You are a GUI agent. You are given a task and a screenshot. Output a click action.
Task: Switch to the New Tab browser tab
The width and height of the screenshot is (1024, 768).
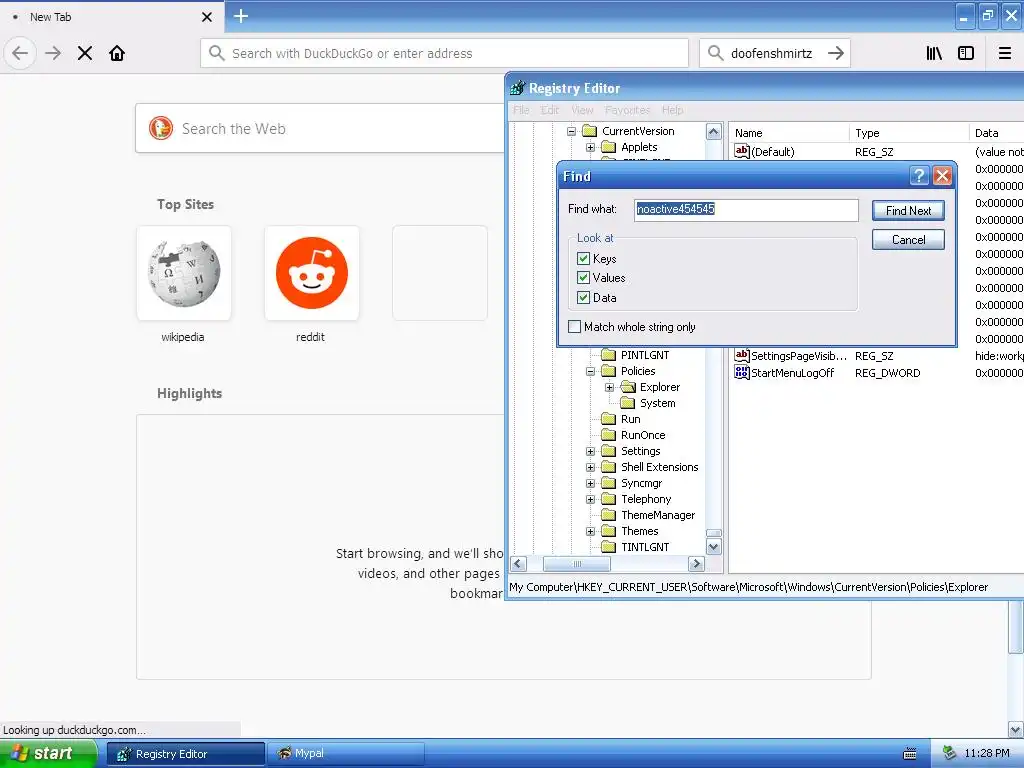(111, 17)
